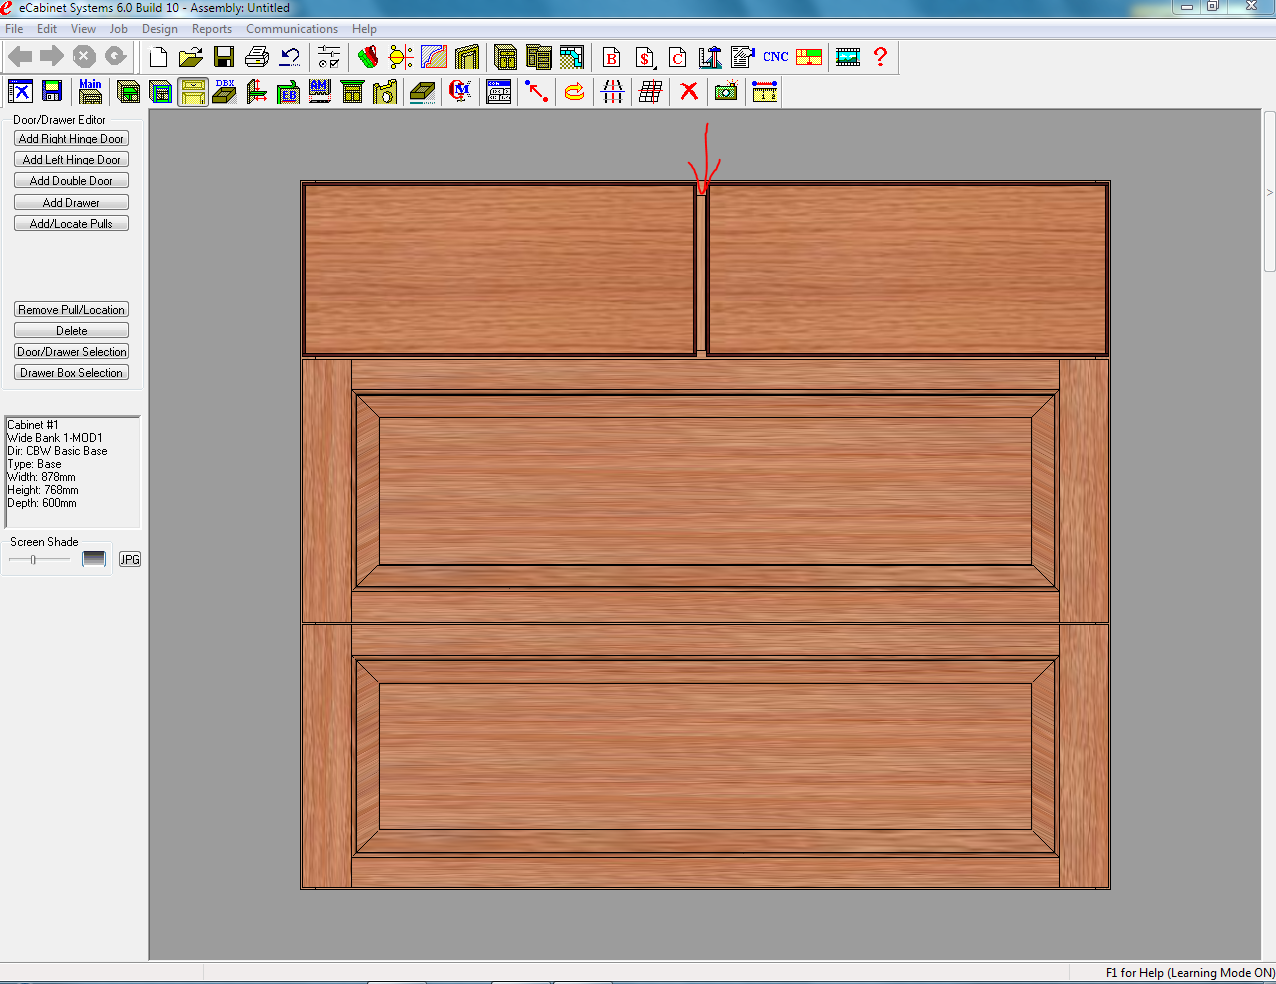Click the yellow rotate arrow icon
The width and height of the screenshot is (1276, 984).
point(574,92)
